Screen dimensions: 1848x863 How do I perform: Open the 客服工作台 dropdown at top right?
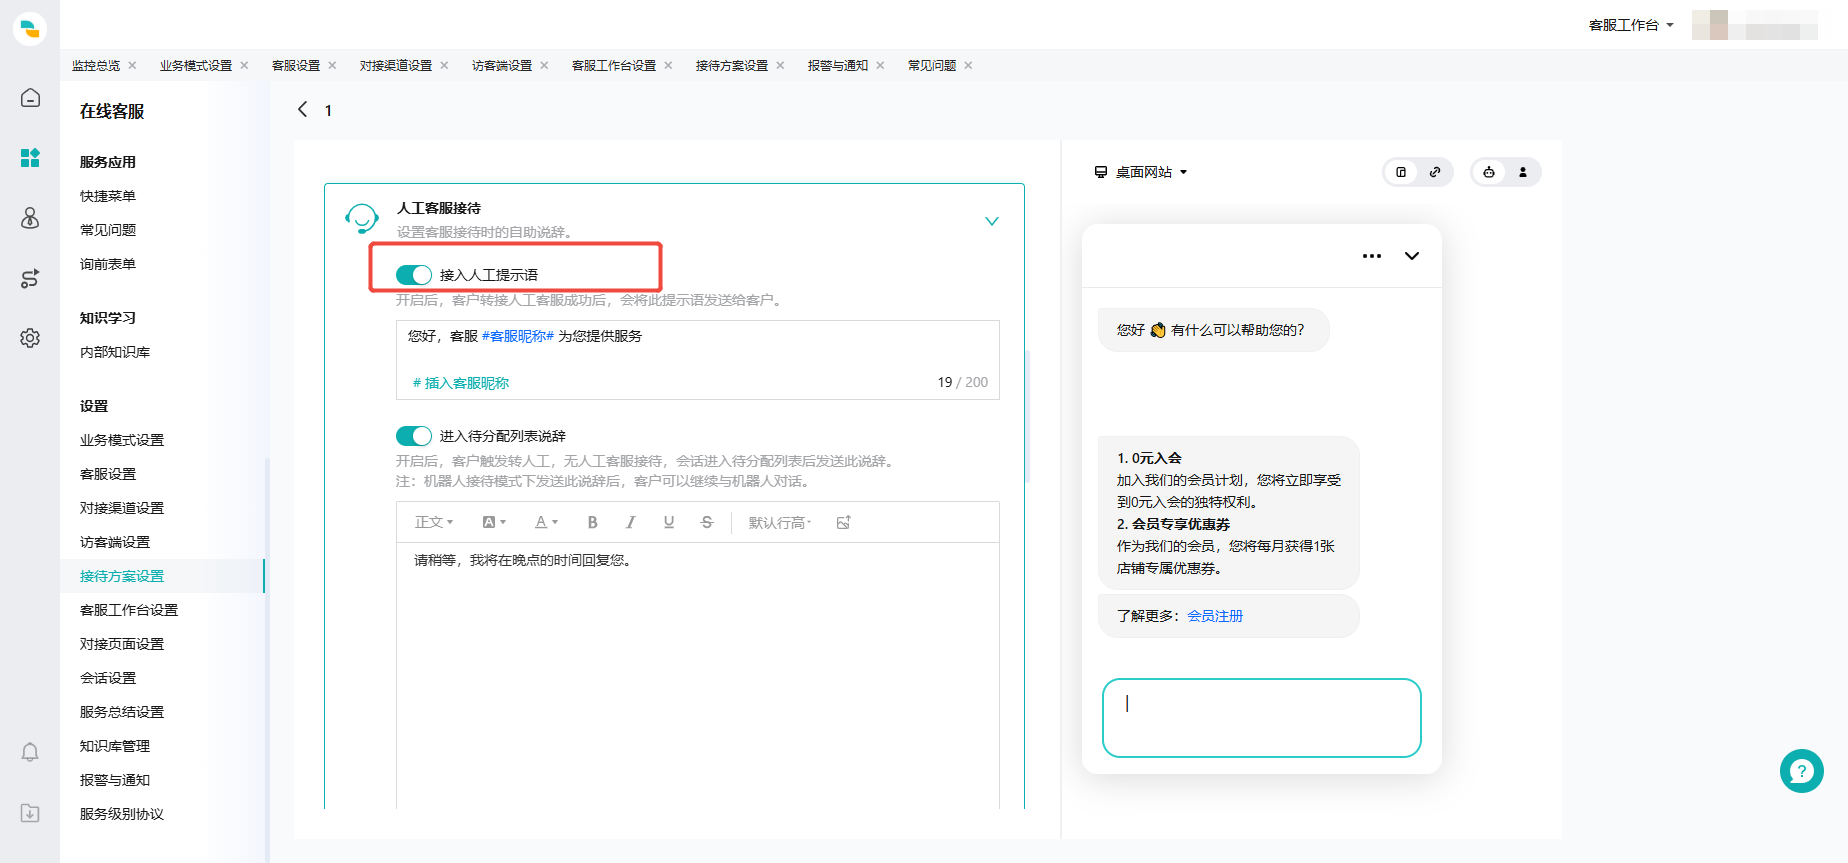pyautogui.click(x=1631, y=25)
